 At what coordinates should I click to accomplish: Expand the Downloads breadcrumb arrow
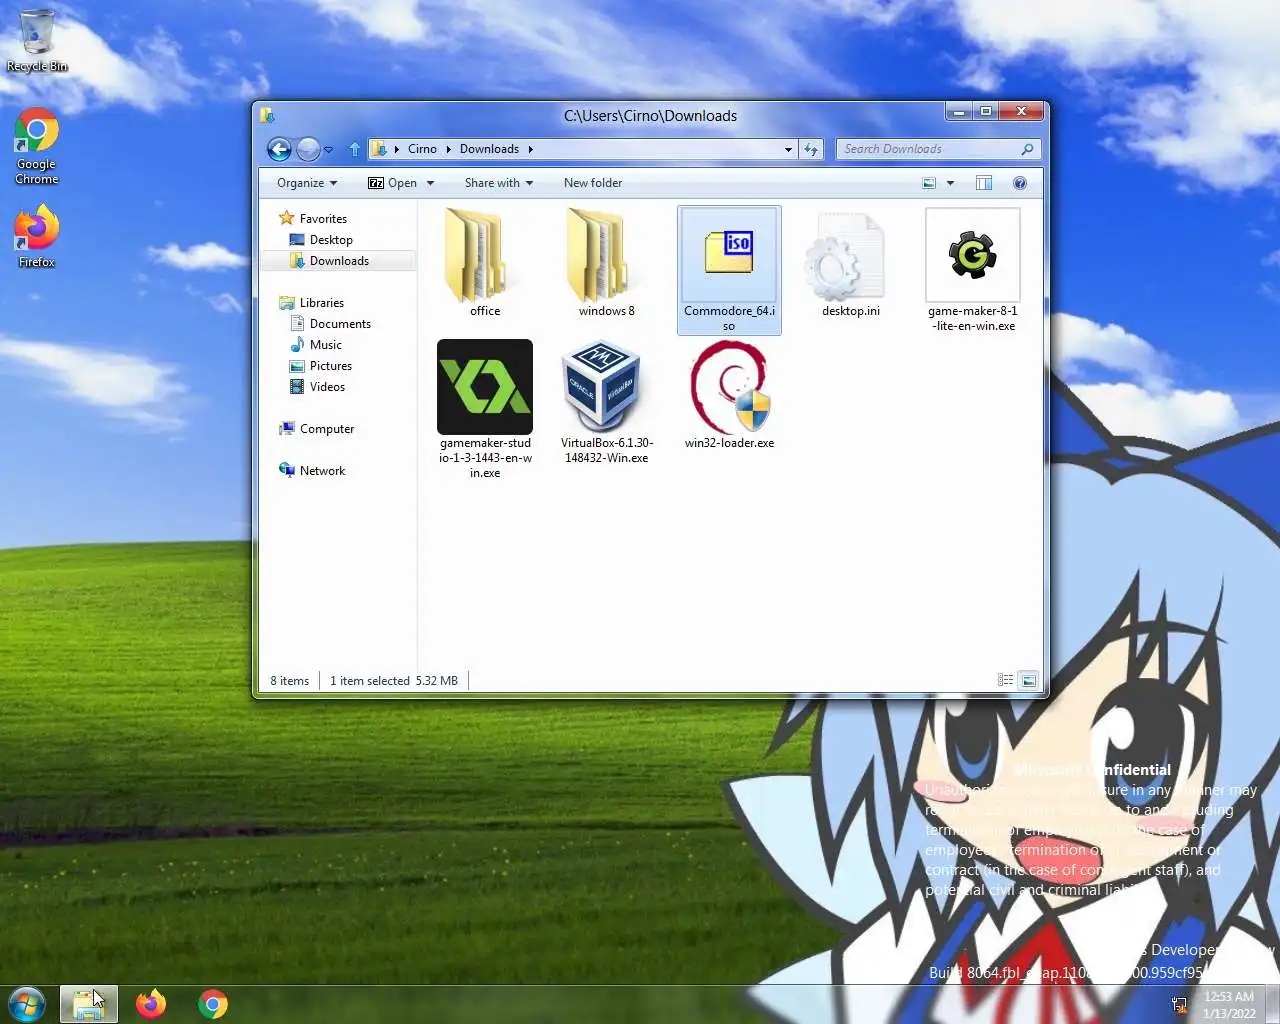coord(530,149)
